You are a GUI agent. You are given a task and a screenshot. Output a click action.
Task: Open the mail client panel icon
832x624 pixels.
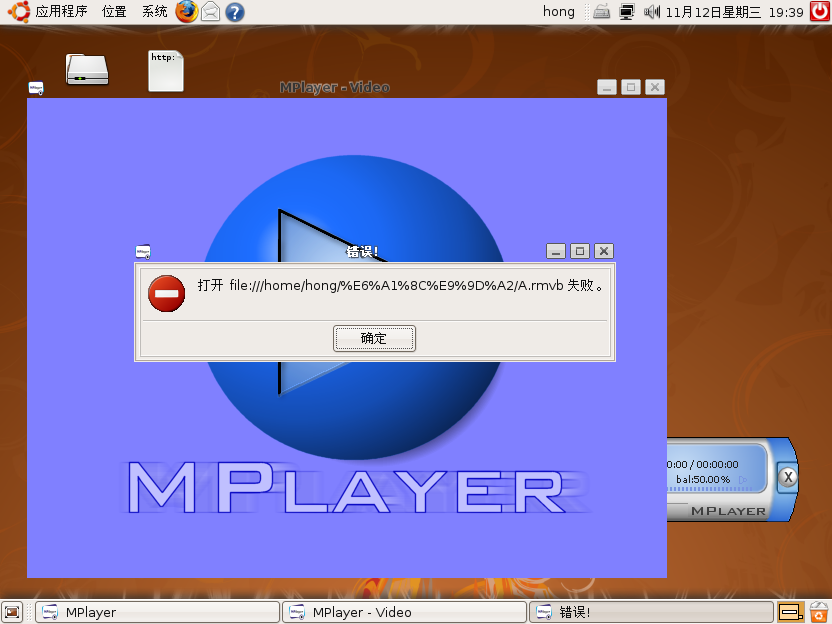211,11
